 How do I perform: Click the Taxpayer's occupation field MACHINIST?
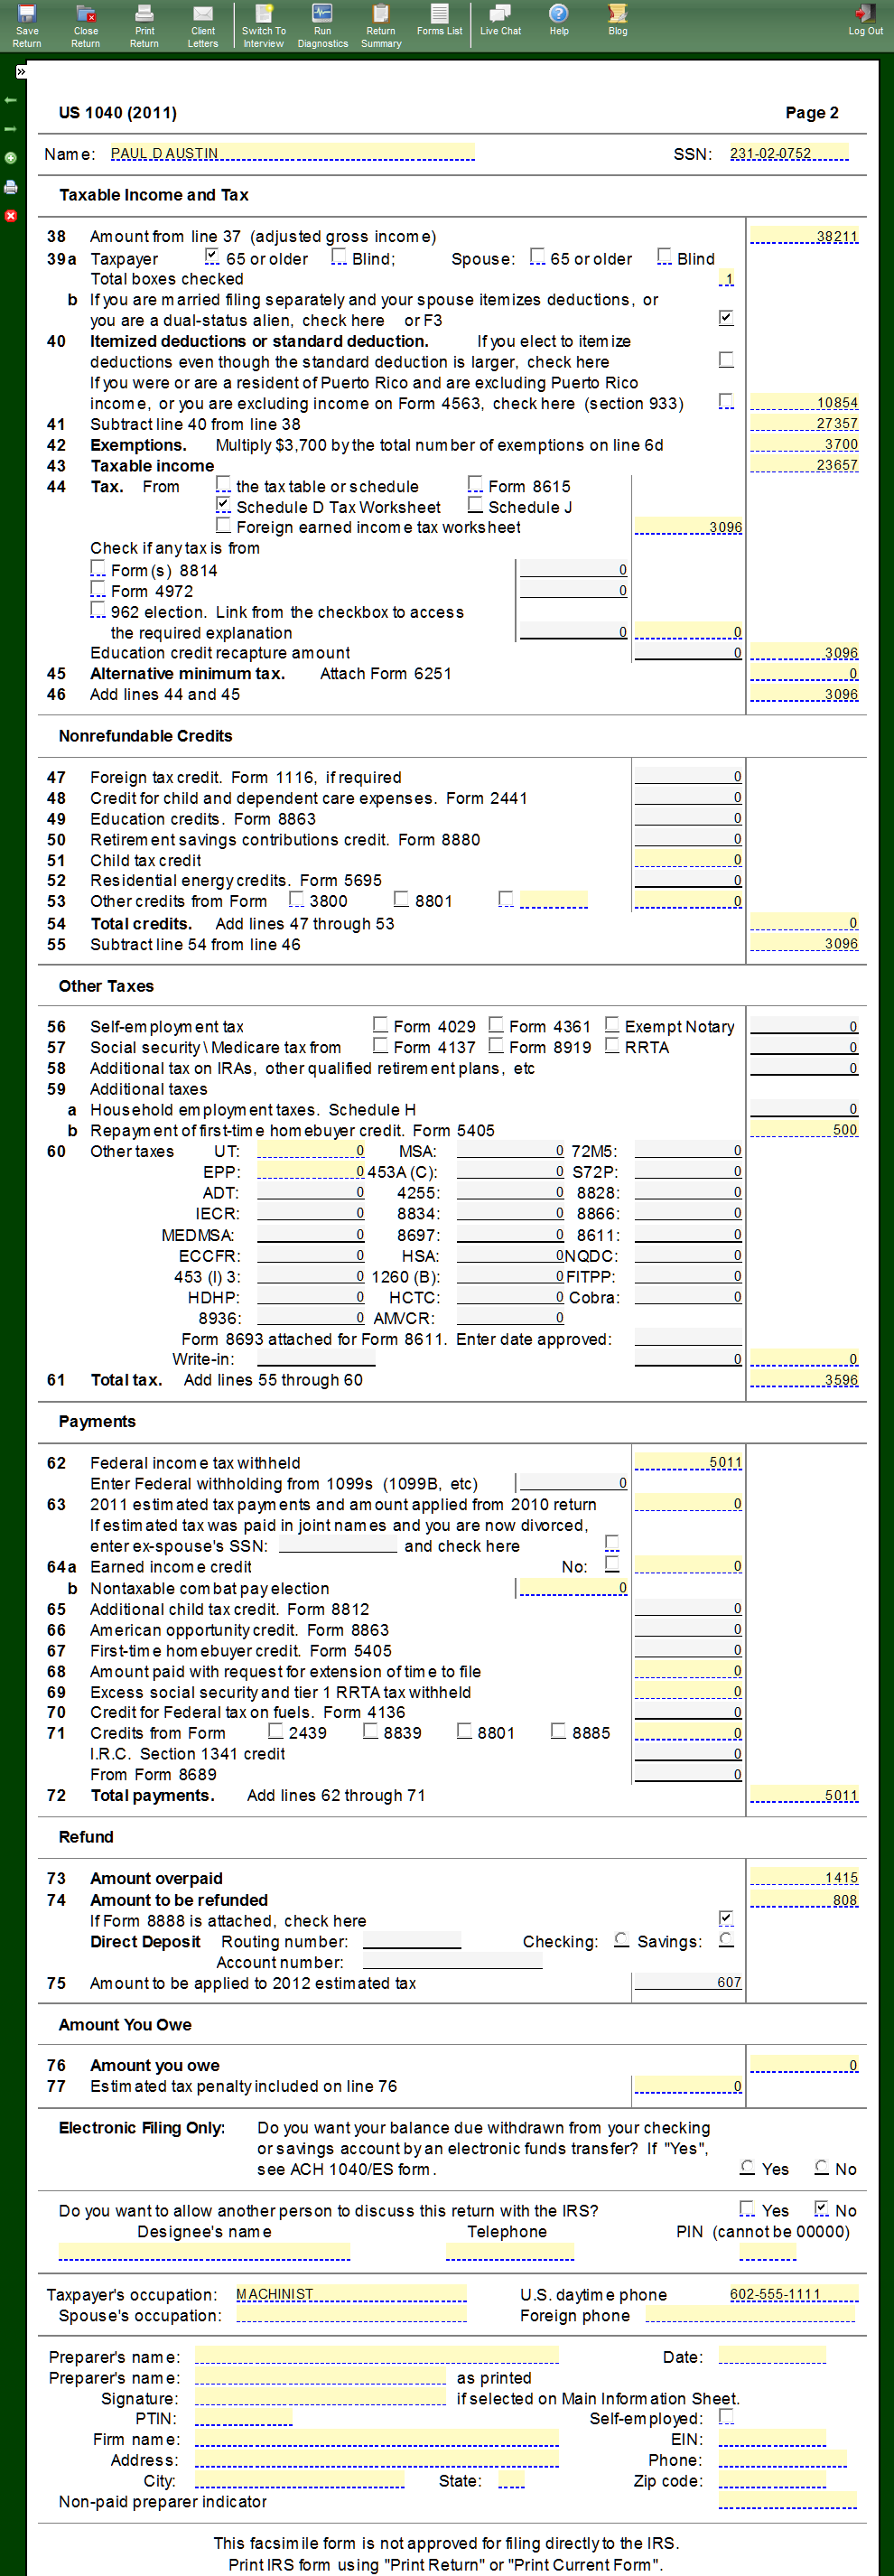point(350,2294)
